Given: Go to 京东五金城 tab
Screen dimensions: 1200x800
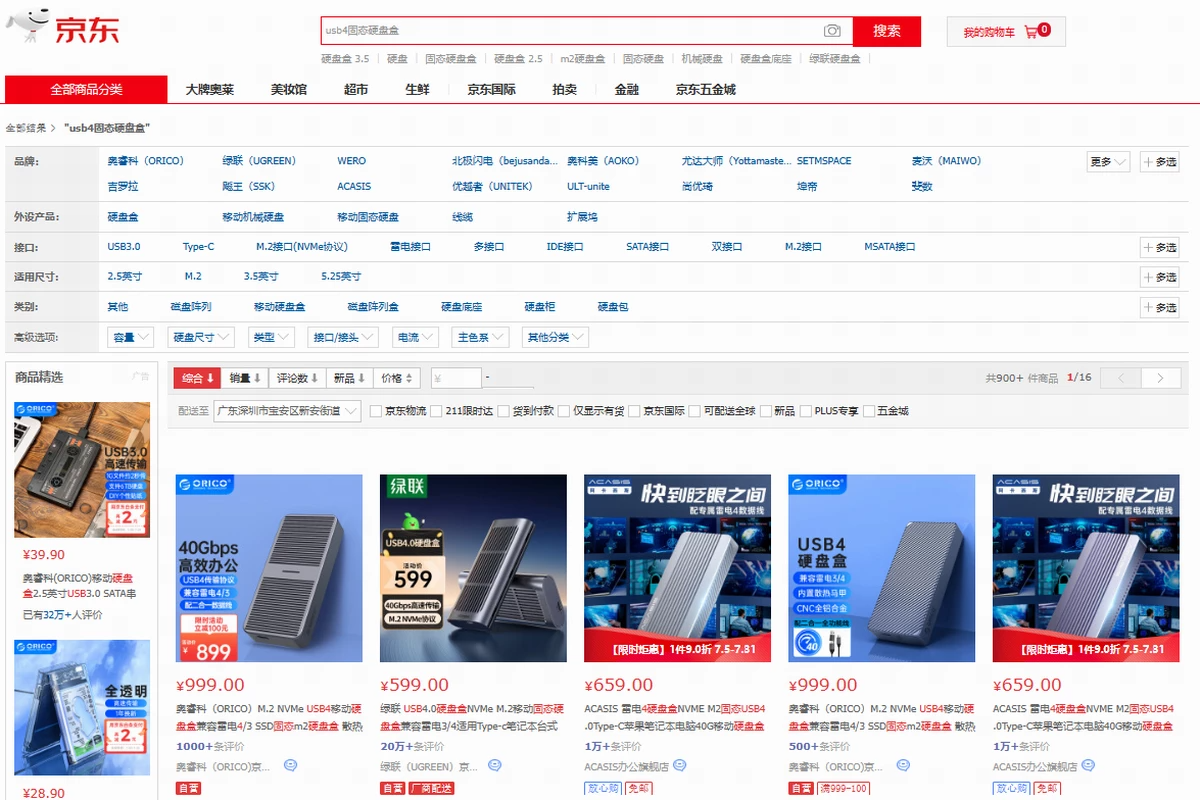Looking at the screenshot, I should click(x=706, y=89).
